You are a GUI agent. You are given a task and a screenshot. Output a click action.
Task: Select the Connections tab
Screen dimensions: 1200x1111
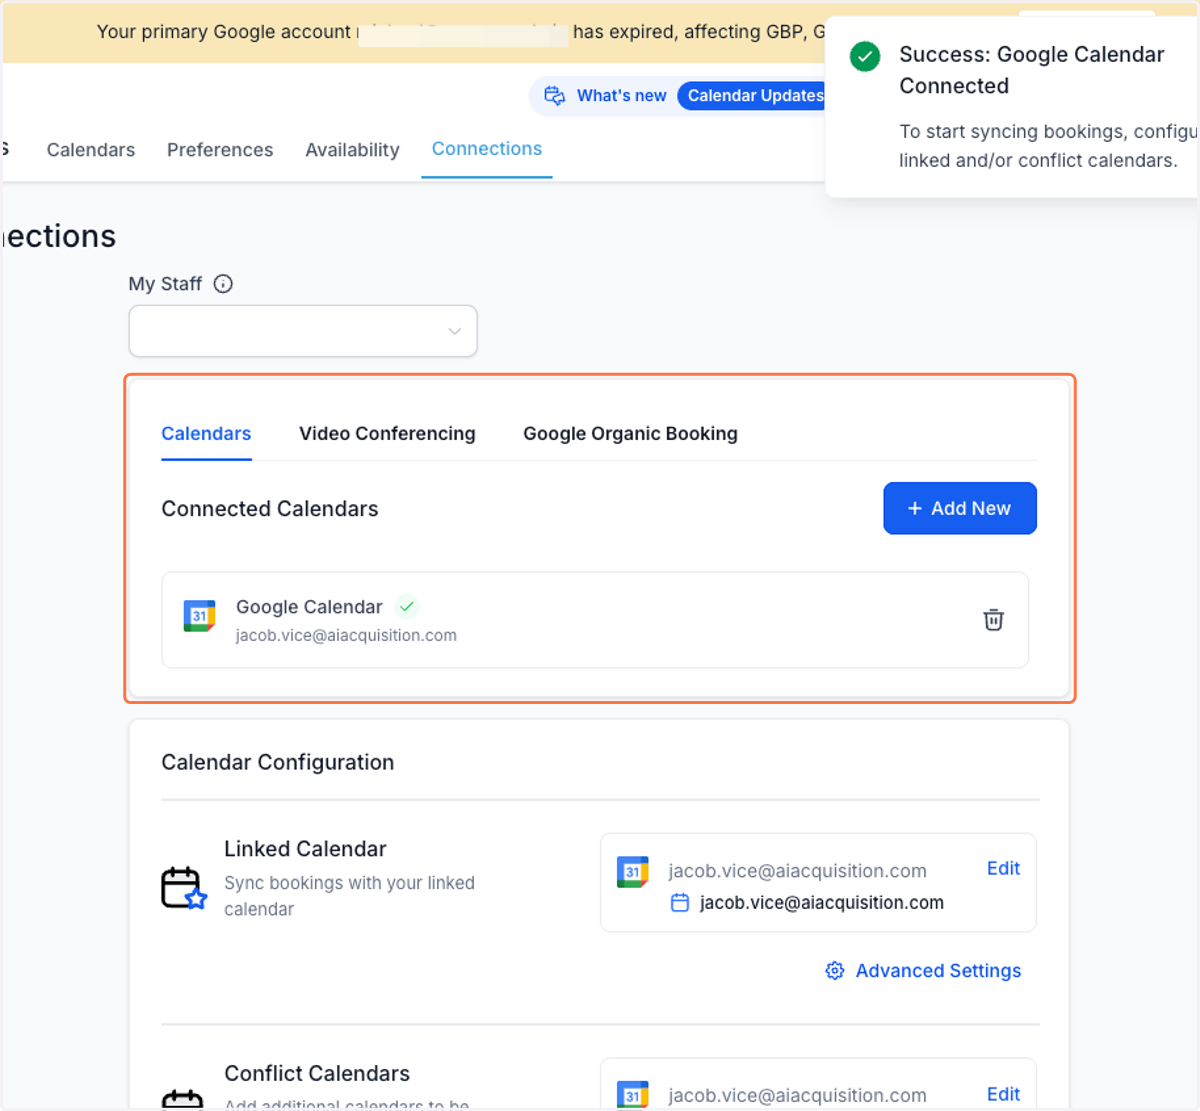487,149
